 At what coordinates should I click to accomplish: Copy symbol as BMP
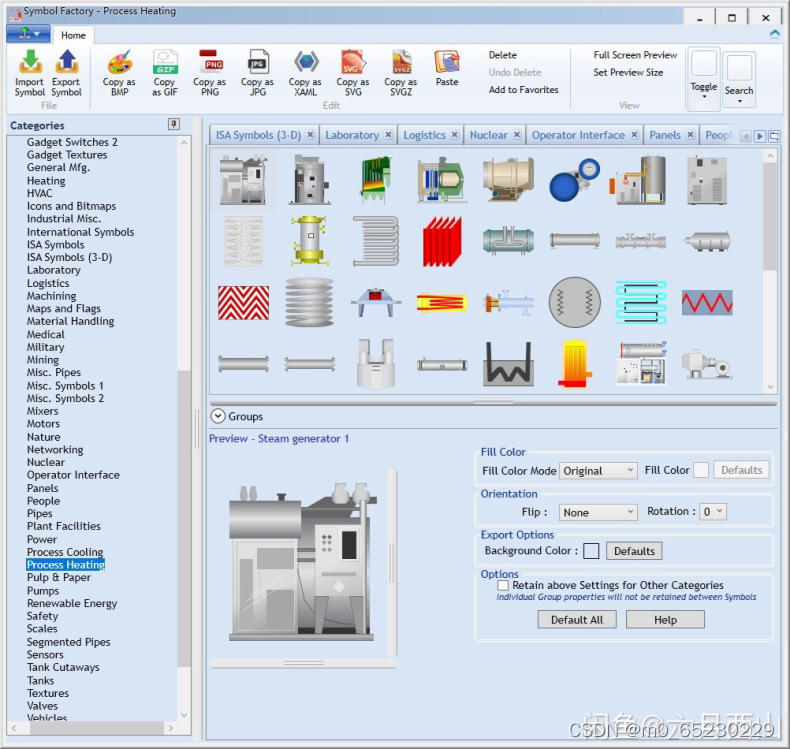coord(119,73)
